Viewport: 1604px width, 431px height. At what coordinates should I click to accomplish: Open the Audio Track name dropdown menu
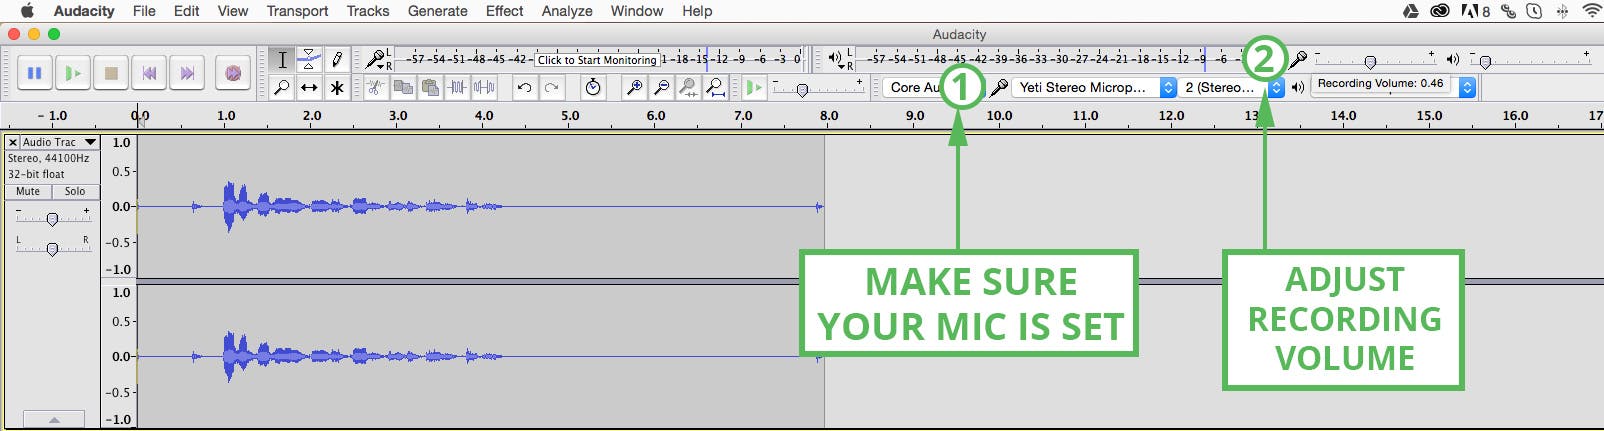pos(59,142)
